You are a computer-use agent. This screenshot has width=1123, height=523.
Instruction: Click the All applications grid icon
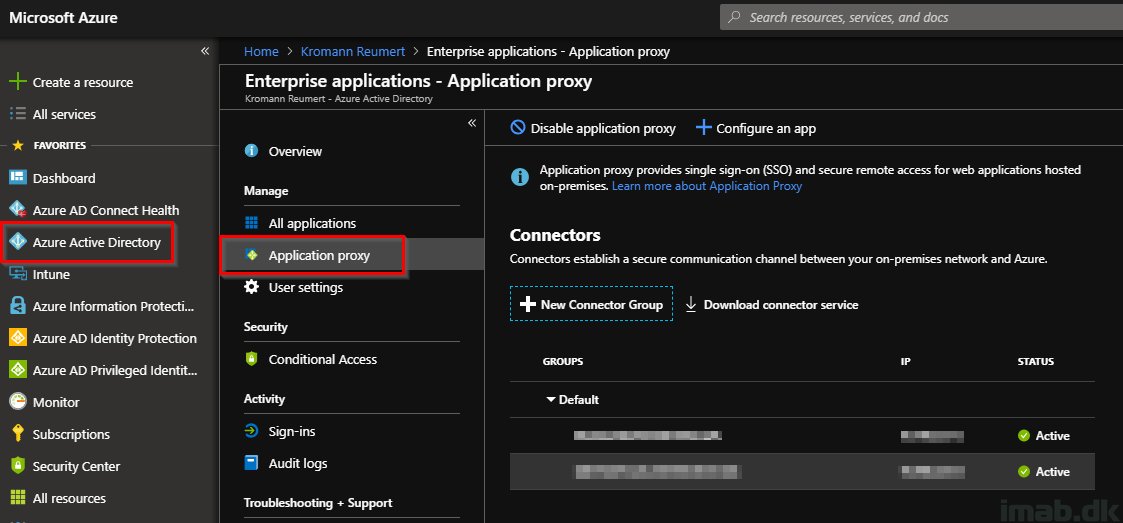pyautogui.click(x=251, y=223)
